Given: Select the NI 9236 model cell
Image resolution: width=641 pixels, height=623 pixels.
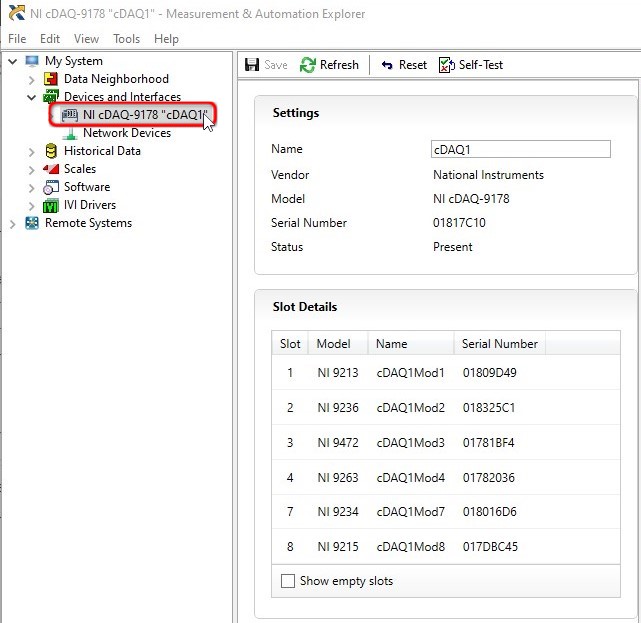Looking at the screenshot, I should point(338,408).
